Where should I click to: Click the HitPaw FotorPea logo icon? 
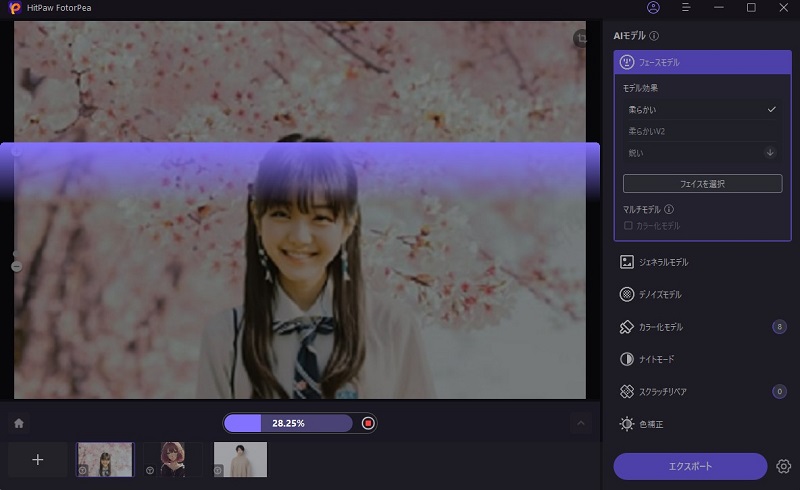pos(15,8)
